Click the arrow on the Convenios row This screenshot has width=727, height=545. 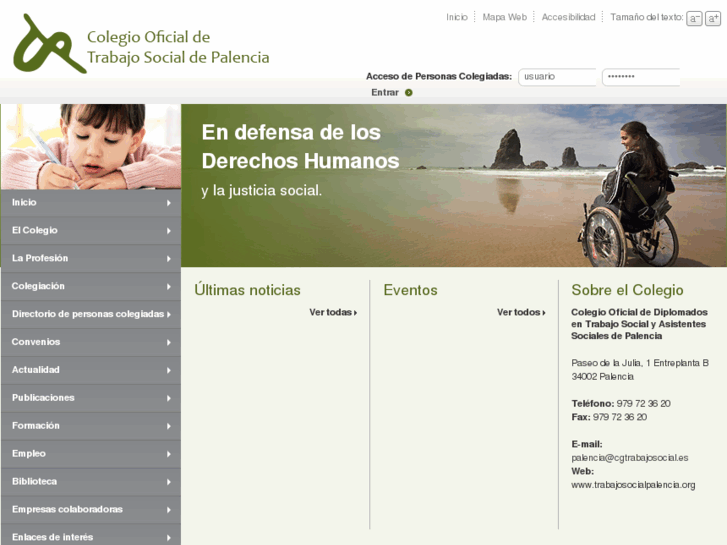(x=169, y=342)
